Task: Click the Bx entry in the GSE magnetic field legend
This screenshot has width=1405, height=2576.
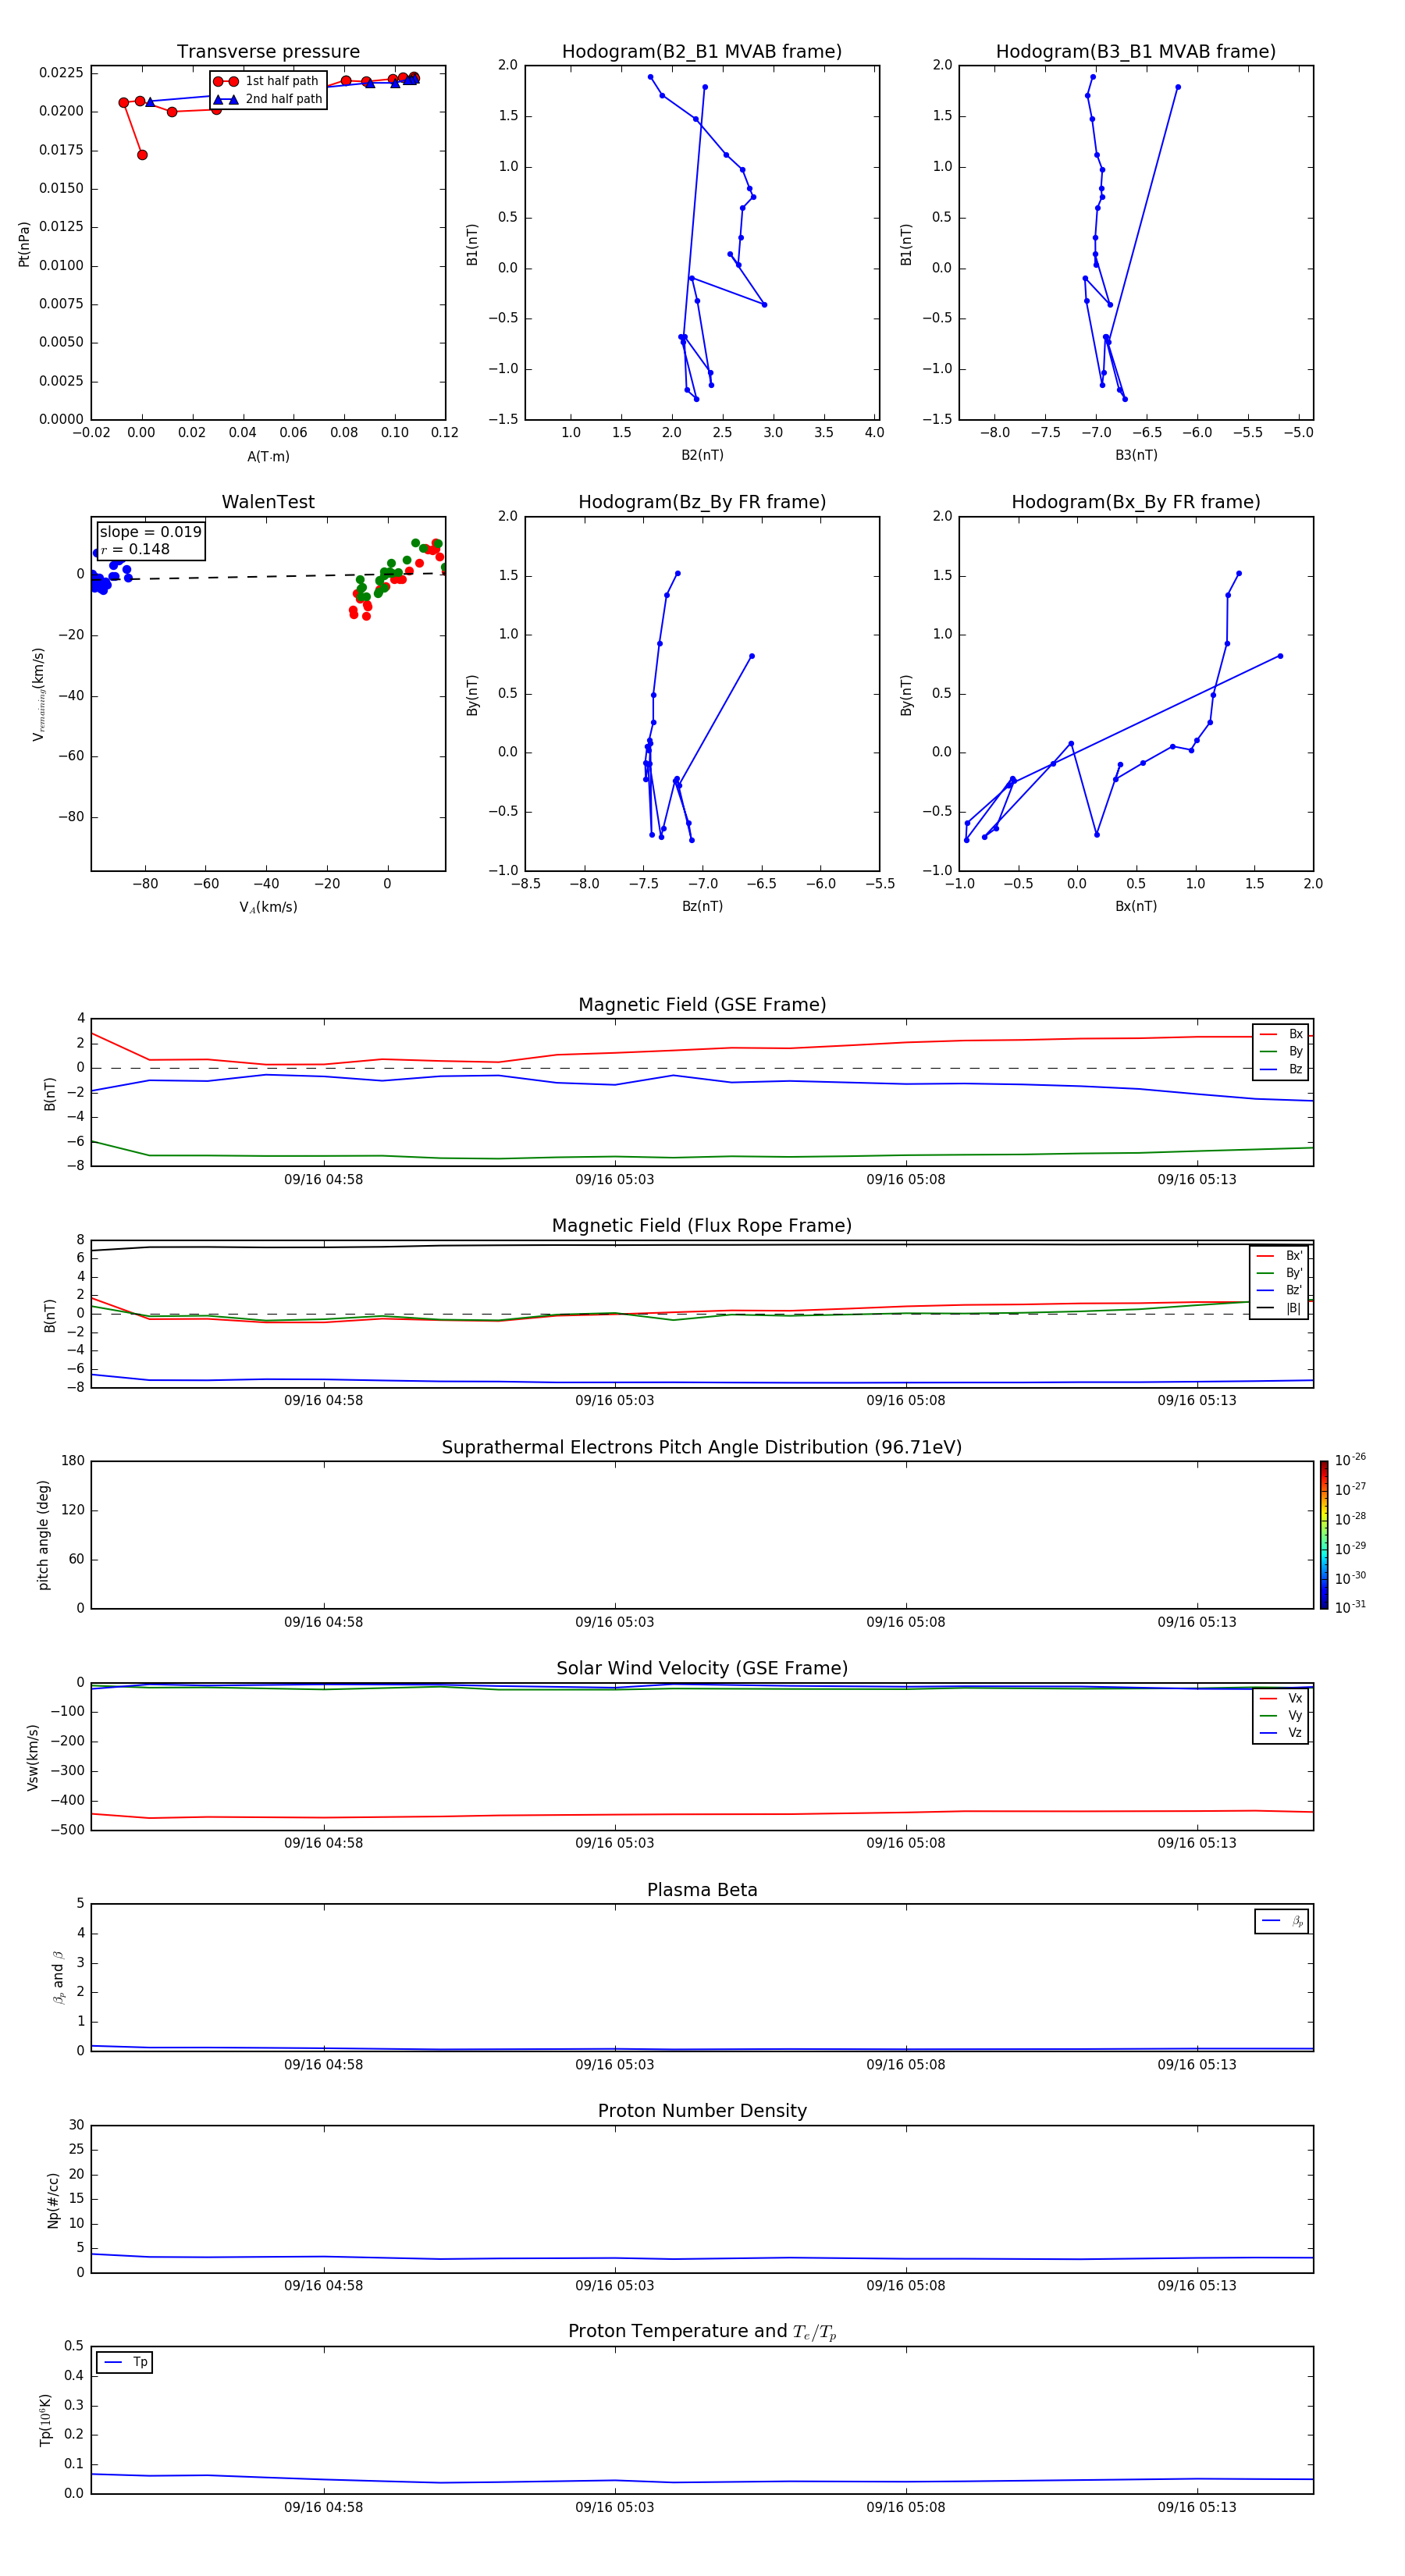Action: 1281,1035
